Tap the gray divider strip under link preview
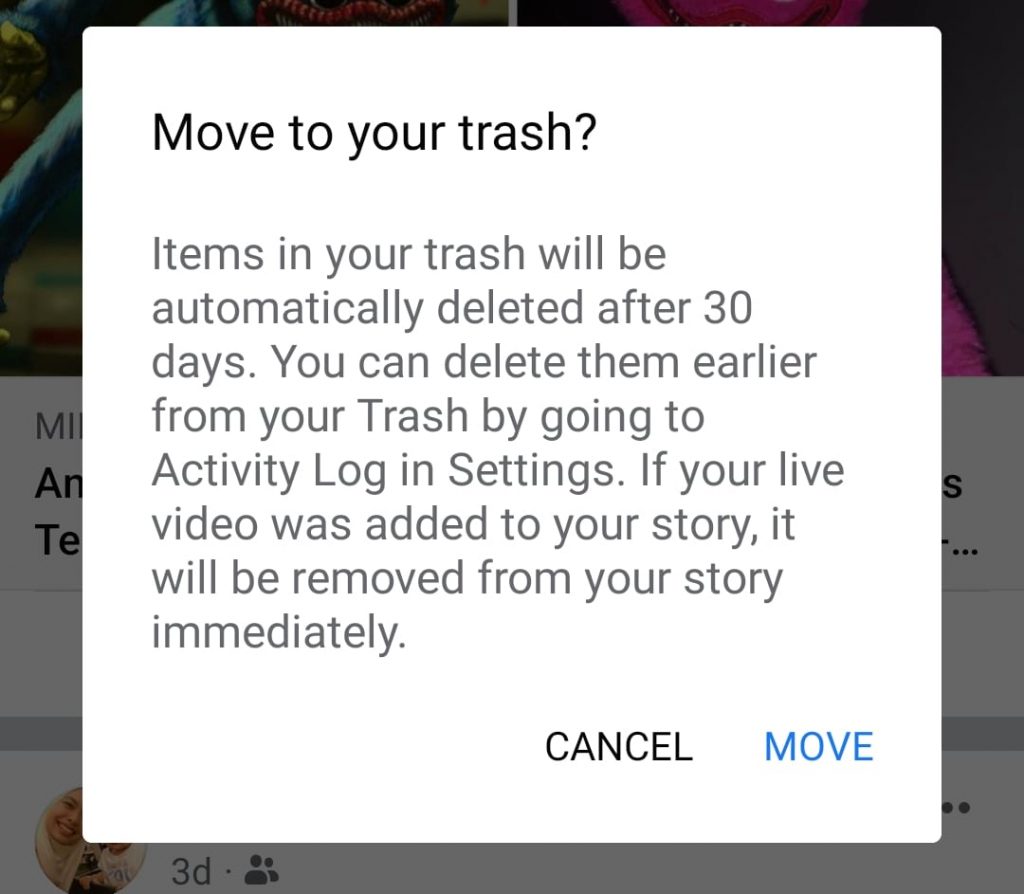The image size is (1024, 894). (x=40, y=733)
